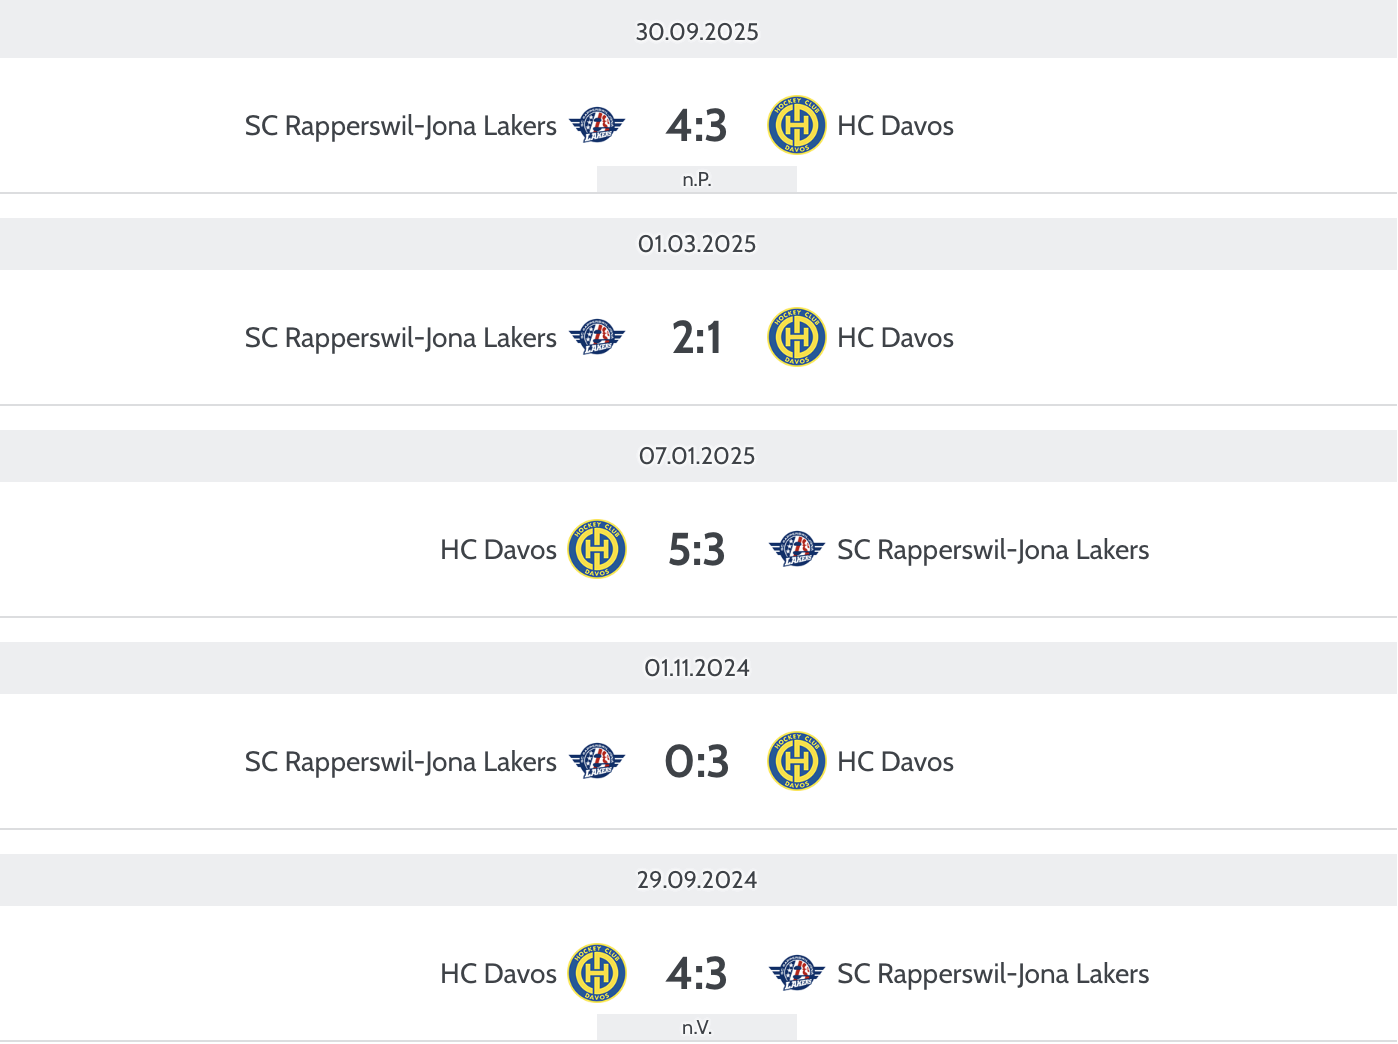Click HC Davos logo in 07.01.2025 match

click(597, 550)
